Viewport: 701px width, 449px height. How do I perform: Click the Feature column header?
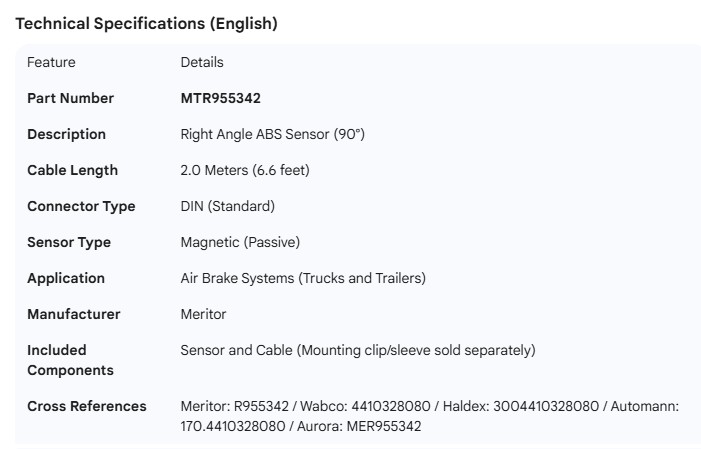[51, 62]
